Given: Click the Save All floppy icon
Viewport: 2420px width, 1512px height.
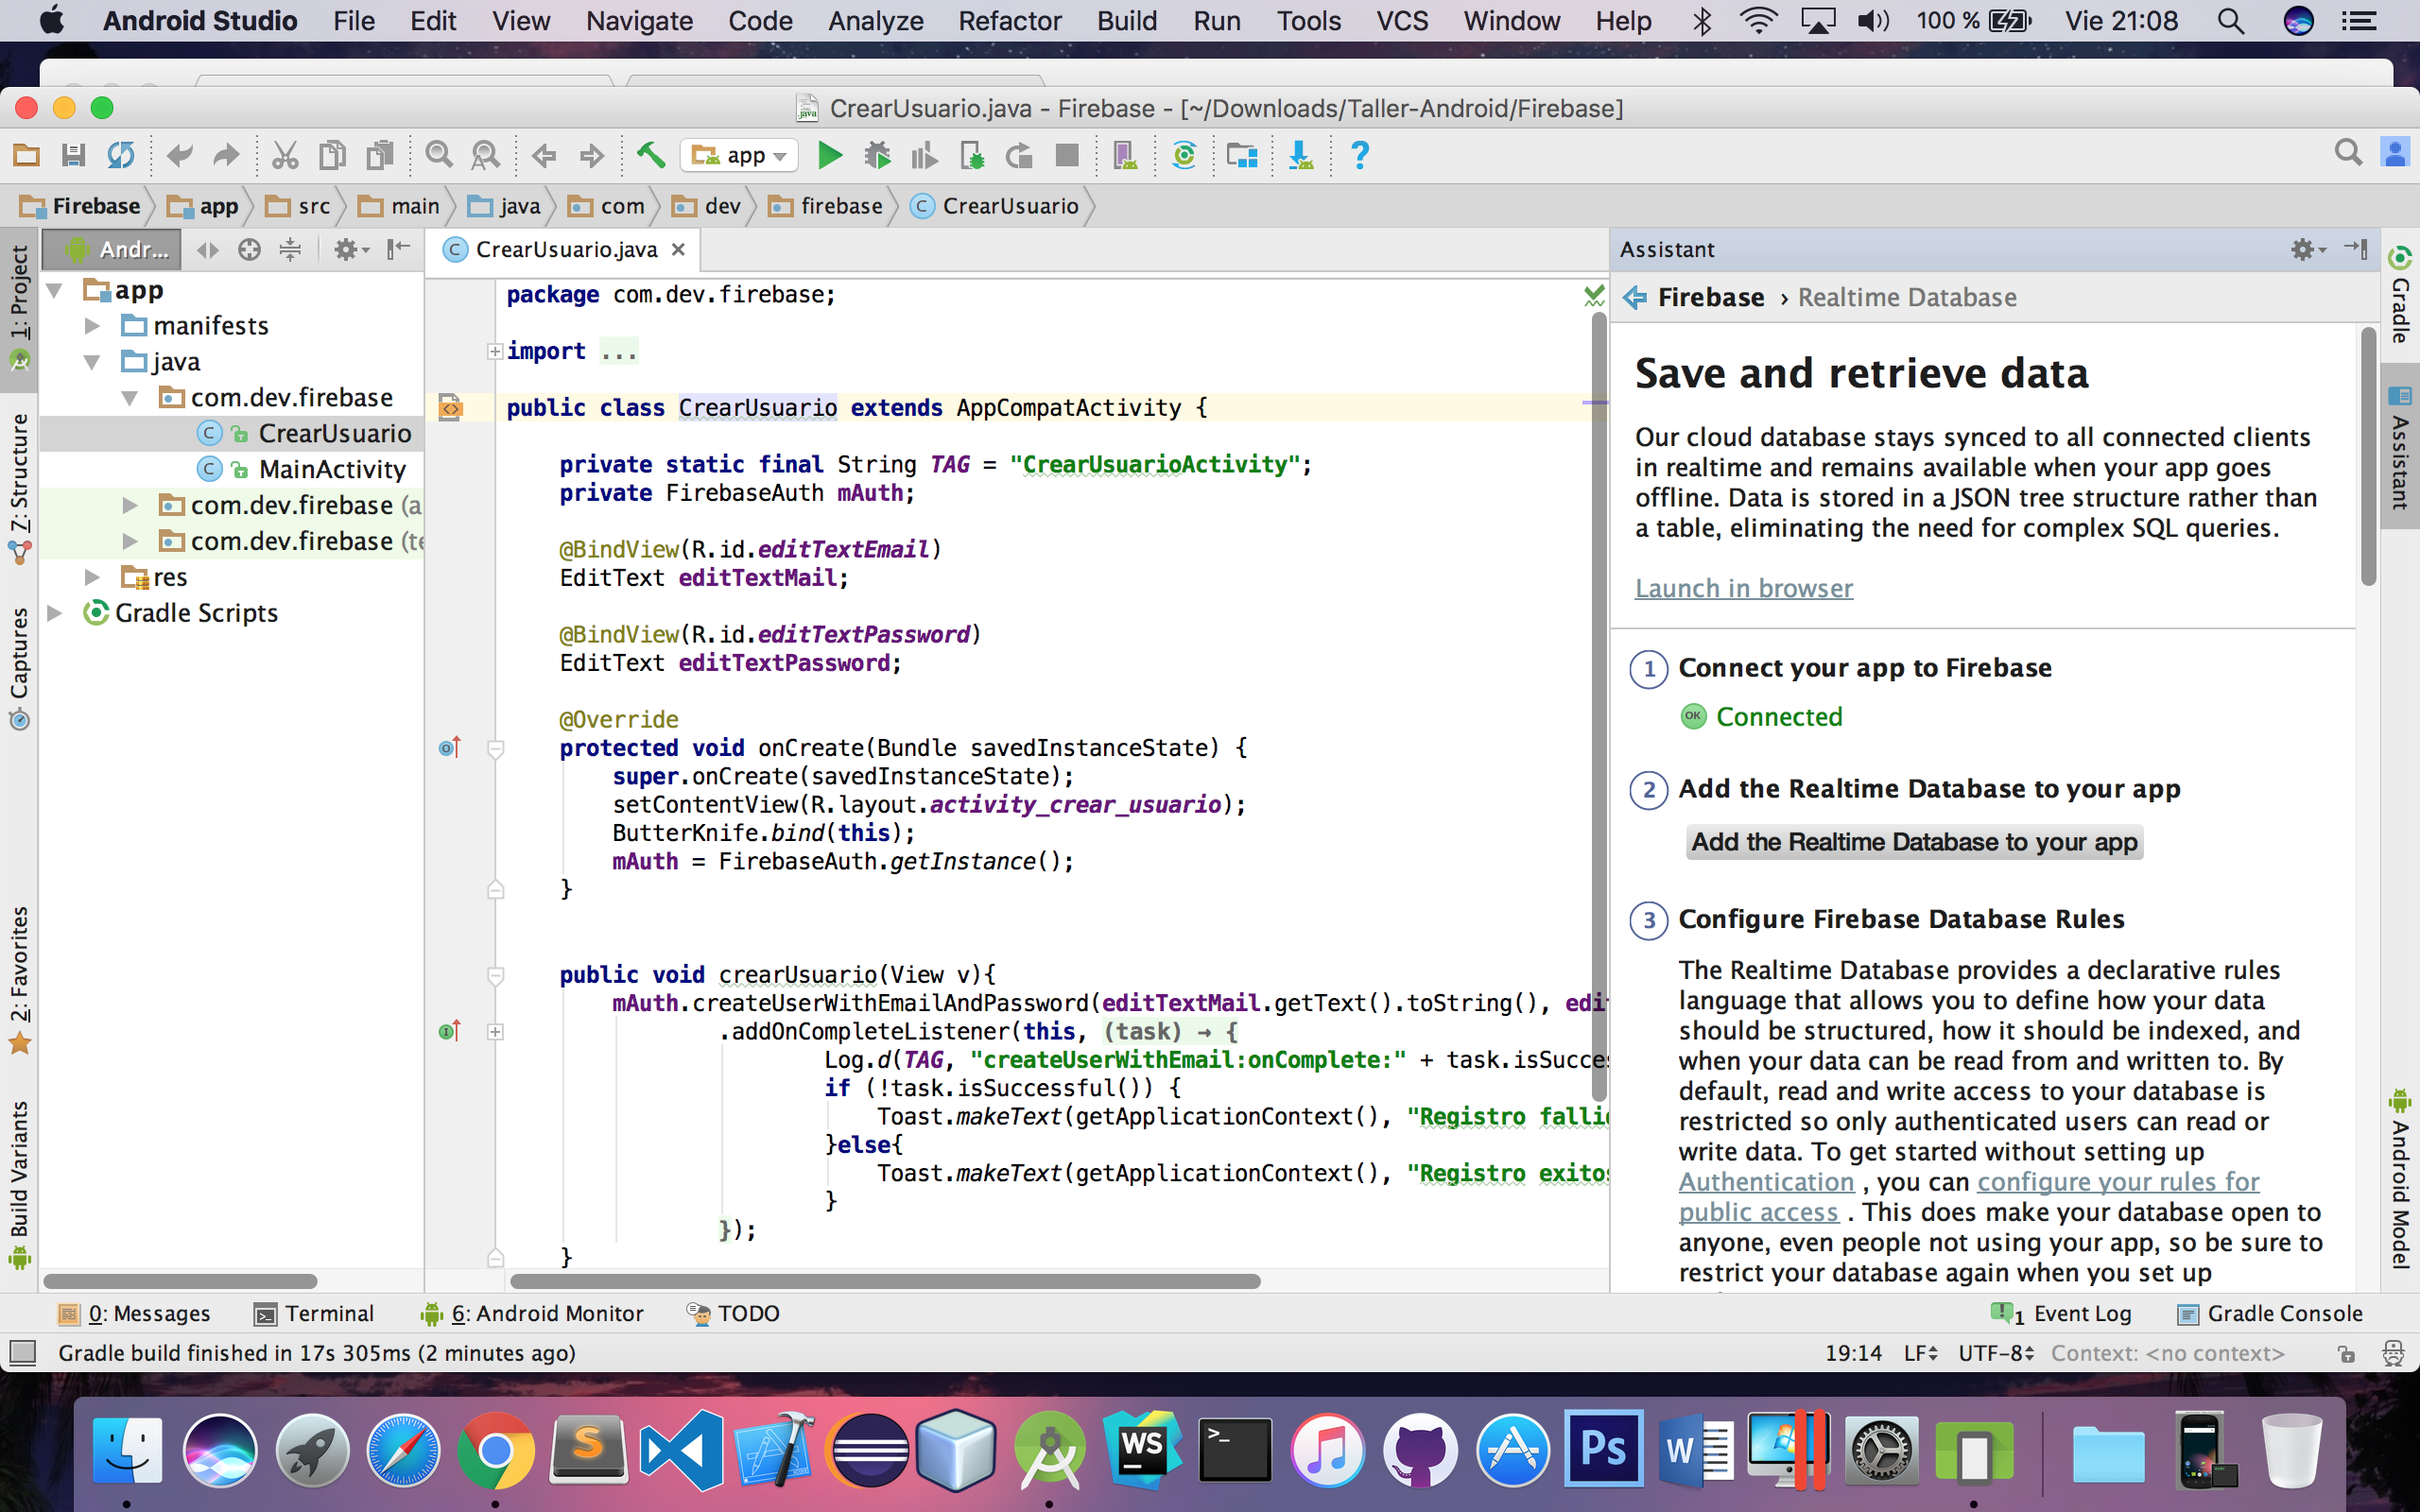Looking at the screenshot, I should point(73,156).
